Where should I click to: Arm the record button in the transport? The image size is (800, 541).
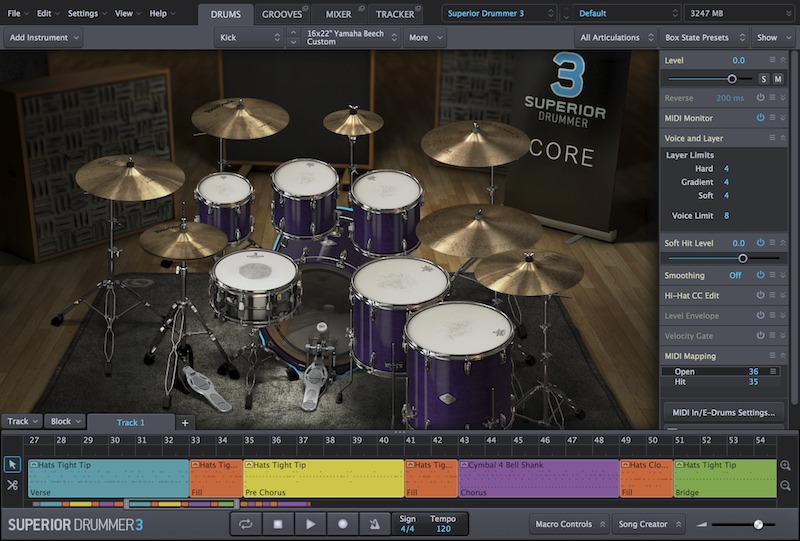(343, 524)
